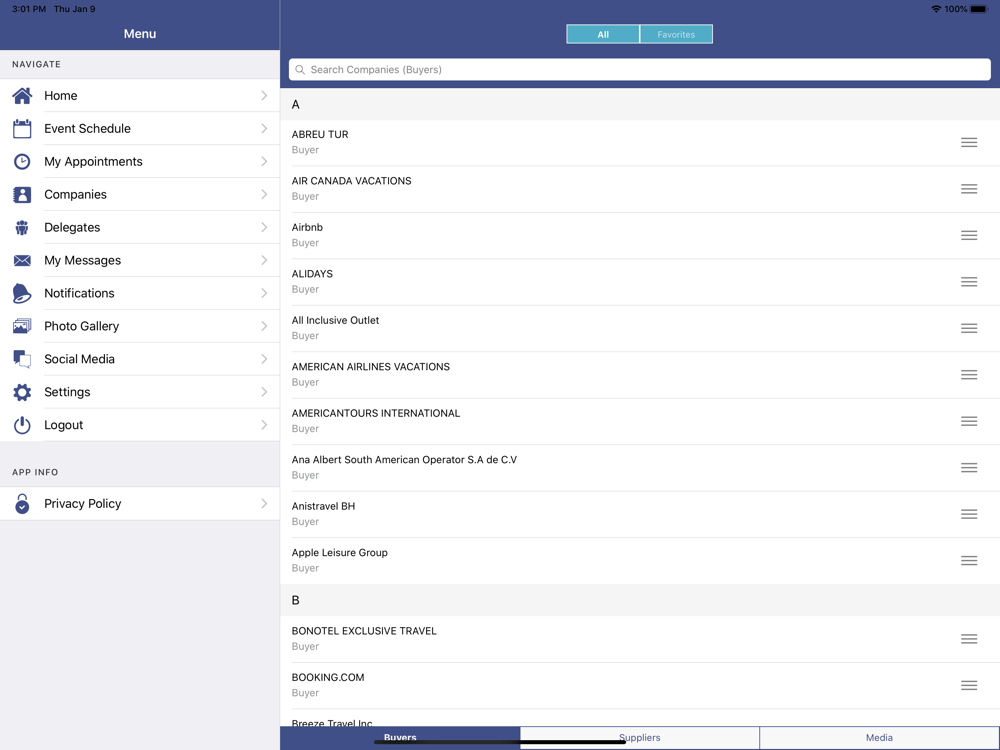The height and width of the screenshot is (750, 1000).
Task: Switch to the Buyers tab
Action: tap(400, 738)
